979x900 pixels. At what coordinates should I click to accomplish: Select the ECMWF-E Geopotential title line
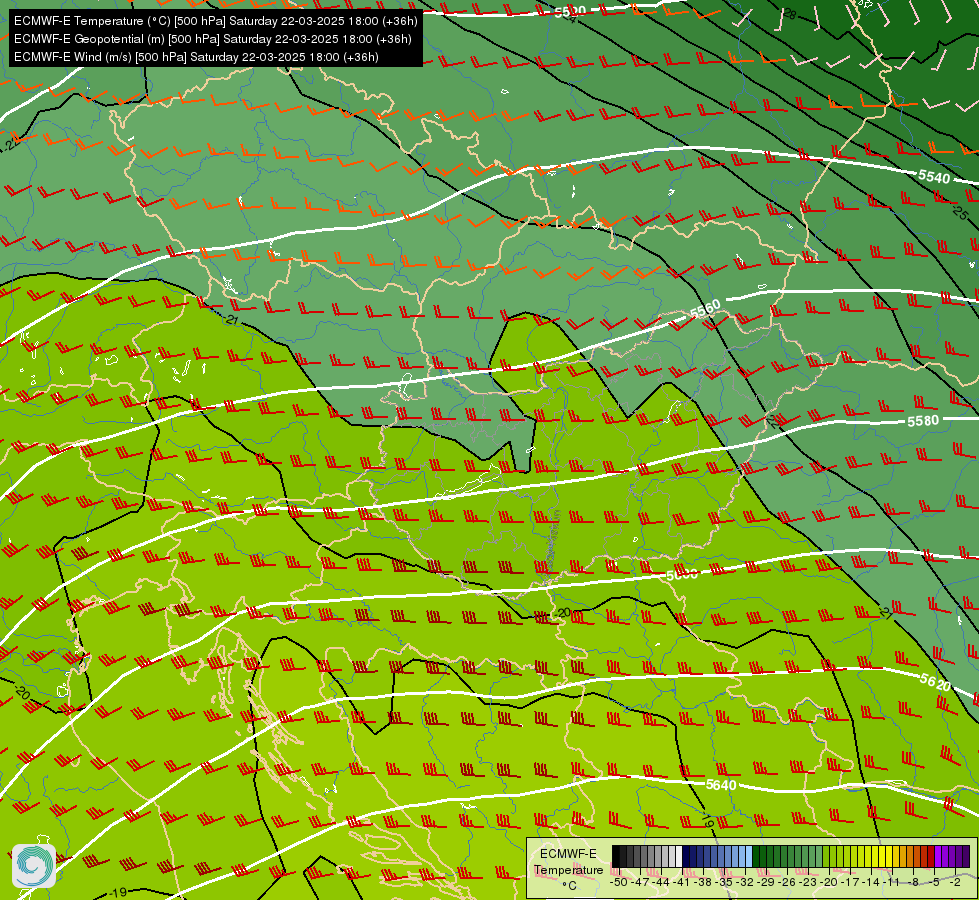(212, 39)
